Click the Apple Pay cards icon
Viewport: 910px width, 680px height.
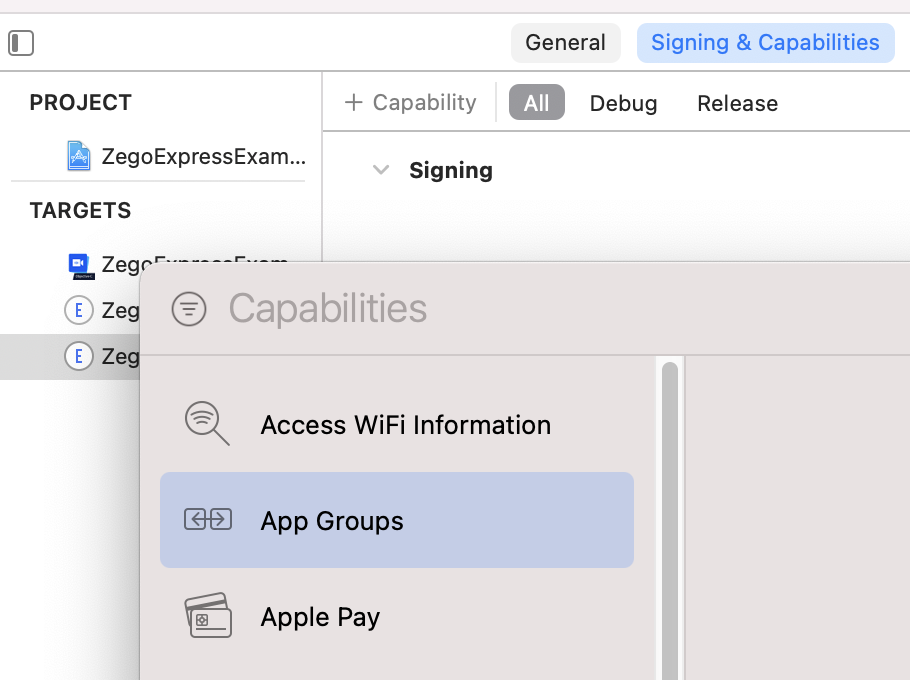(208, 616)
